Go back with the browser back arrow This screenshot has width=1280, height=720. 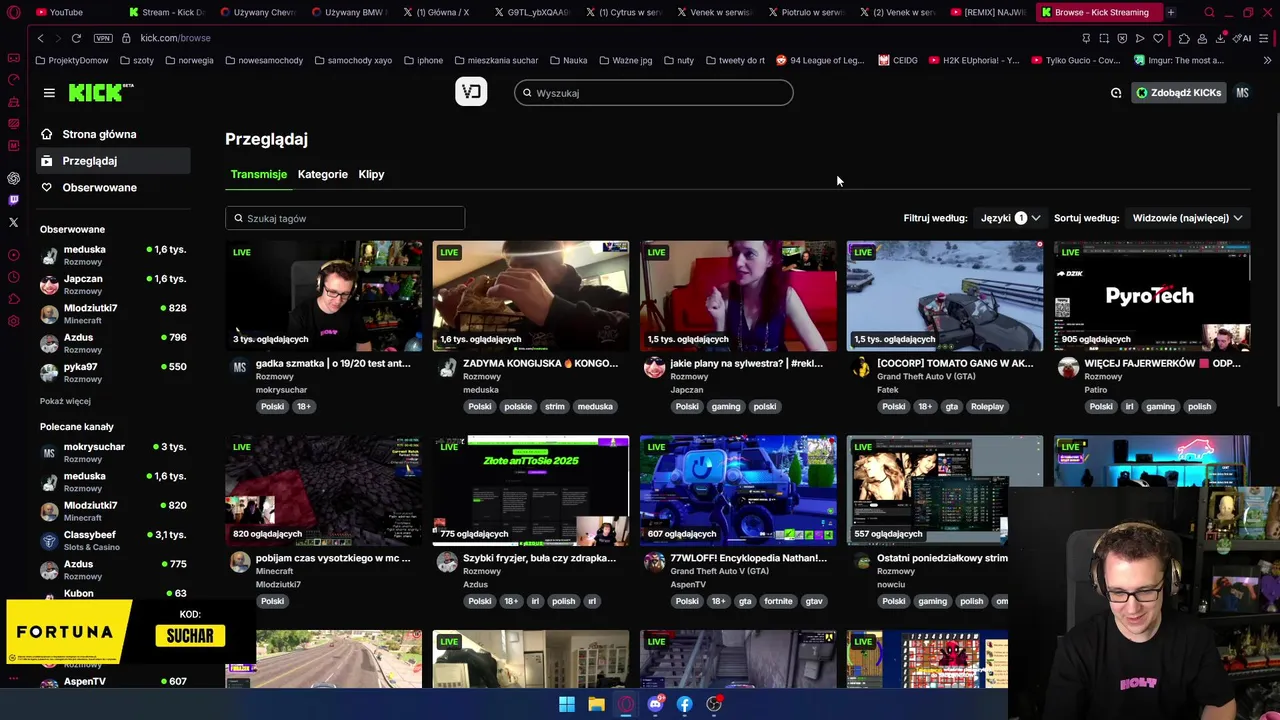pyautogui.click(x=40, y=38)
